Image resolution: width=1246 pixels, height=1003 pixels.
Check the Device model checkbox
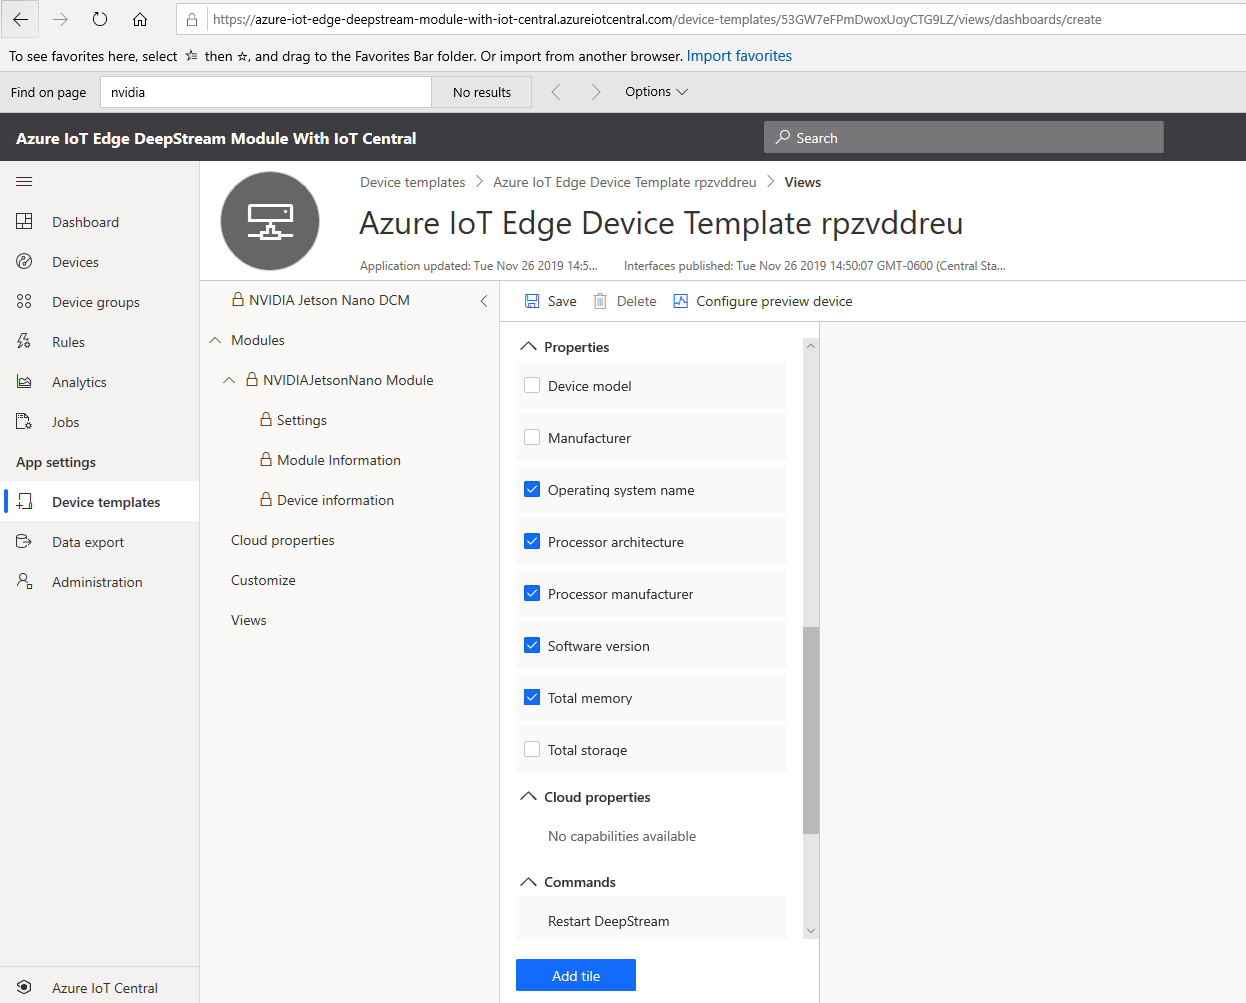[x=532, y=385]
